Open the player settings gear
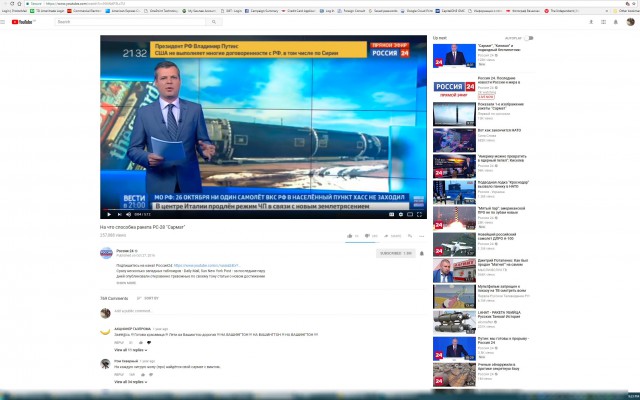 401,214
